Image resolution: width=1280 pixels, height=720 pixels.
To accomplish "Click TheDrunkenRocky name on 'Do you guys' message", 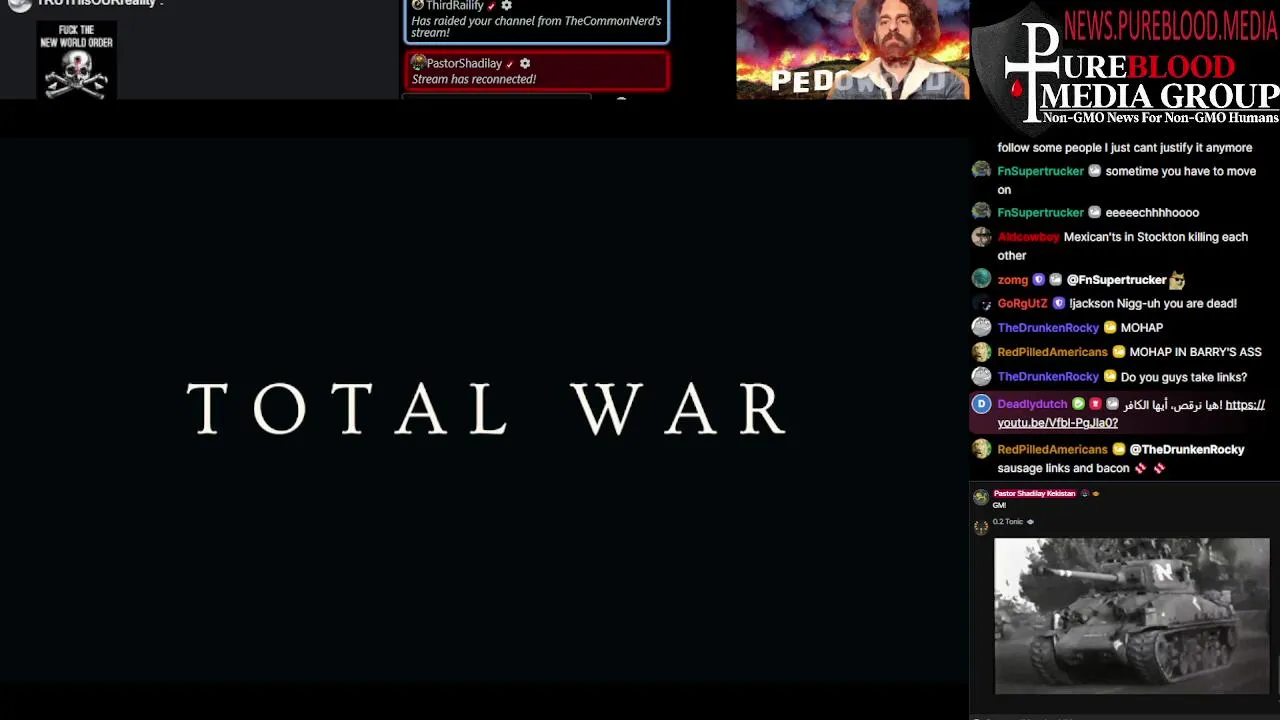I will [x=1048, y=376].
